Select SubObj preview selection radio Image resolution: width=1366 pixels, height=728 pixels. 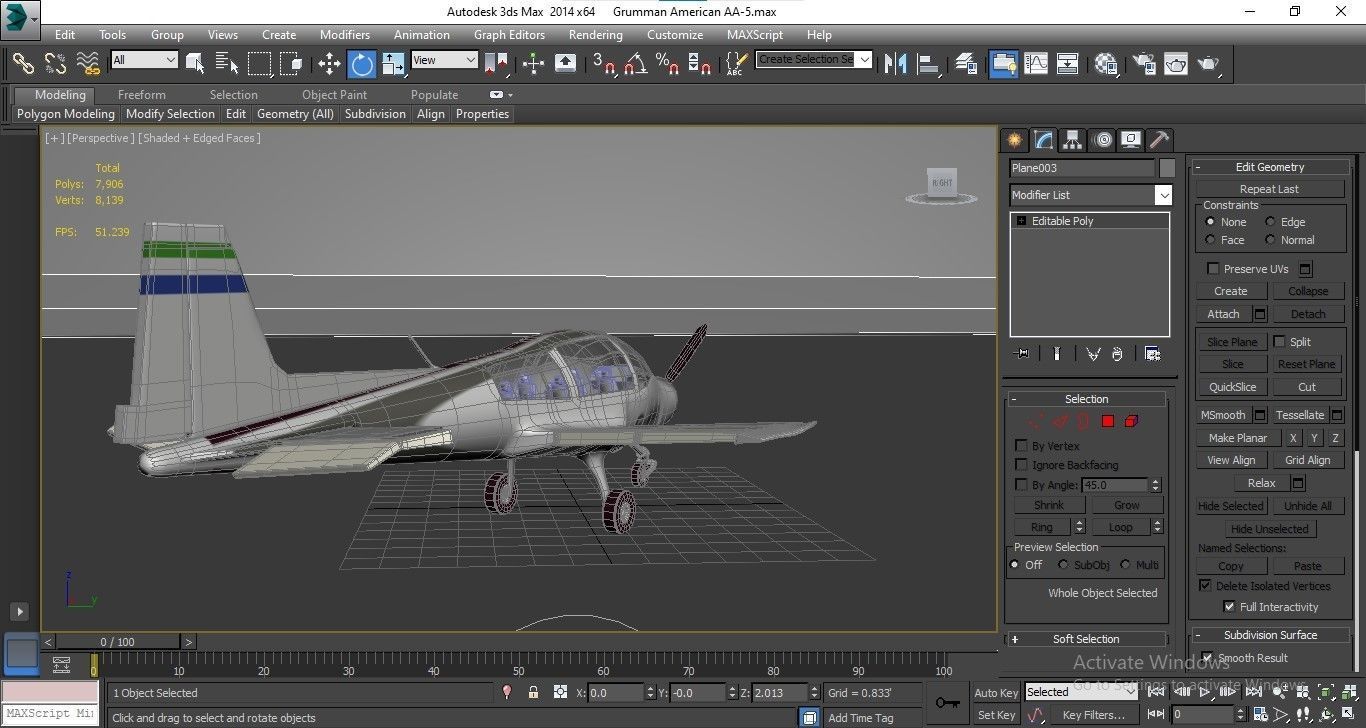(x=1063, y=565)
